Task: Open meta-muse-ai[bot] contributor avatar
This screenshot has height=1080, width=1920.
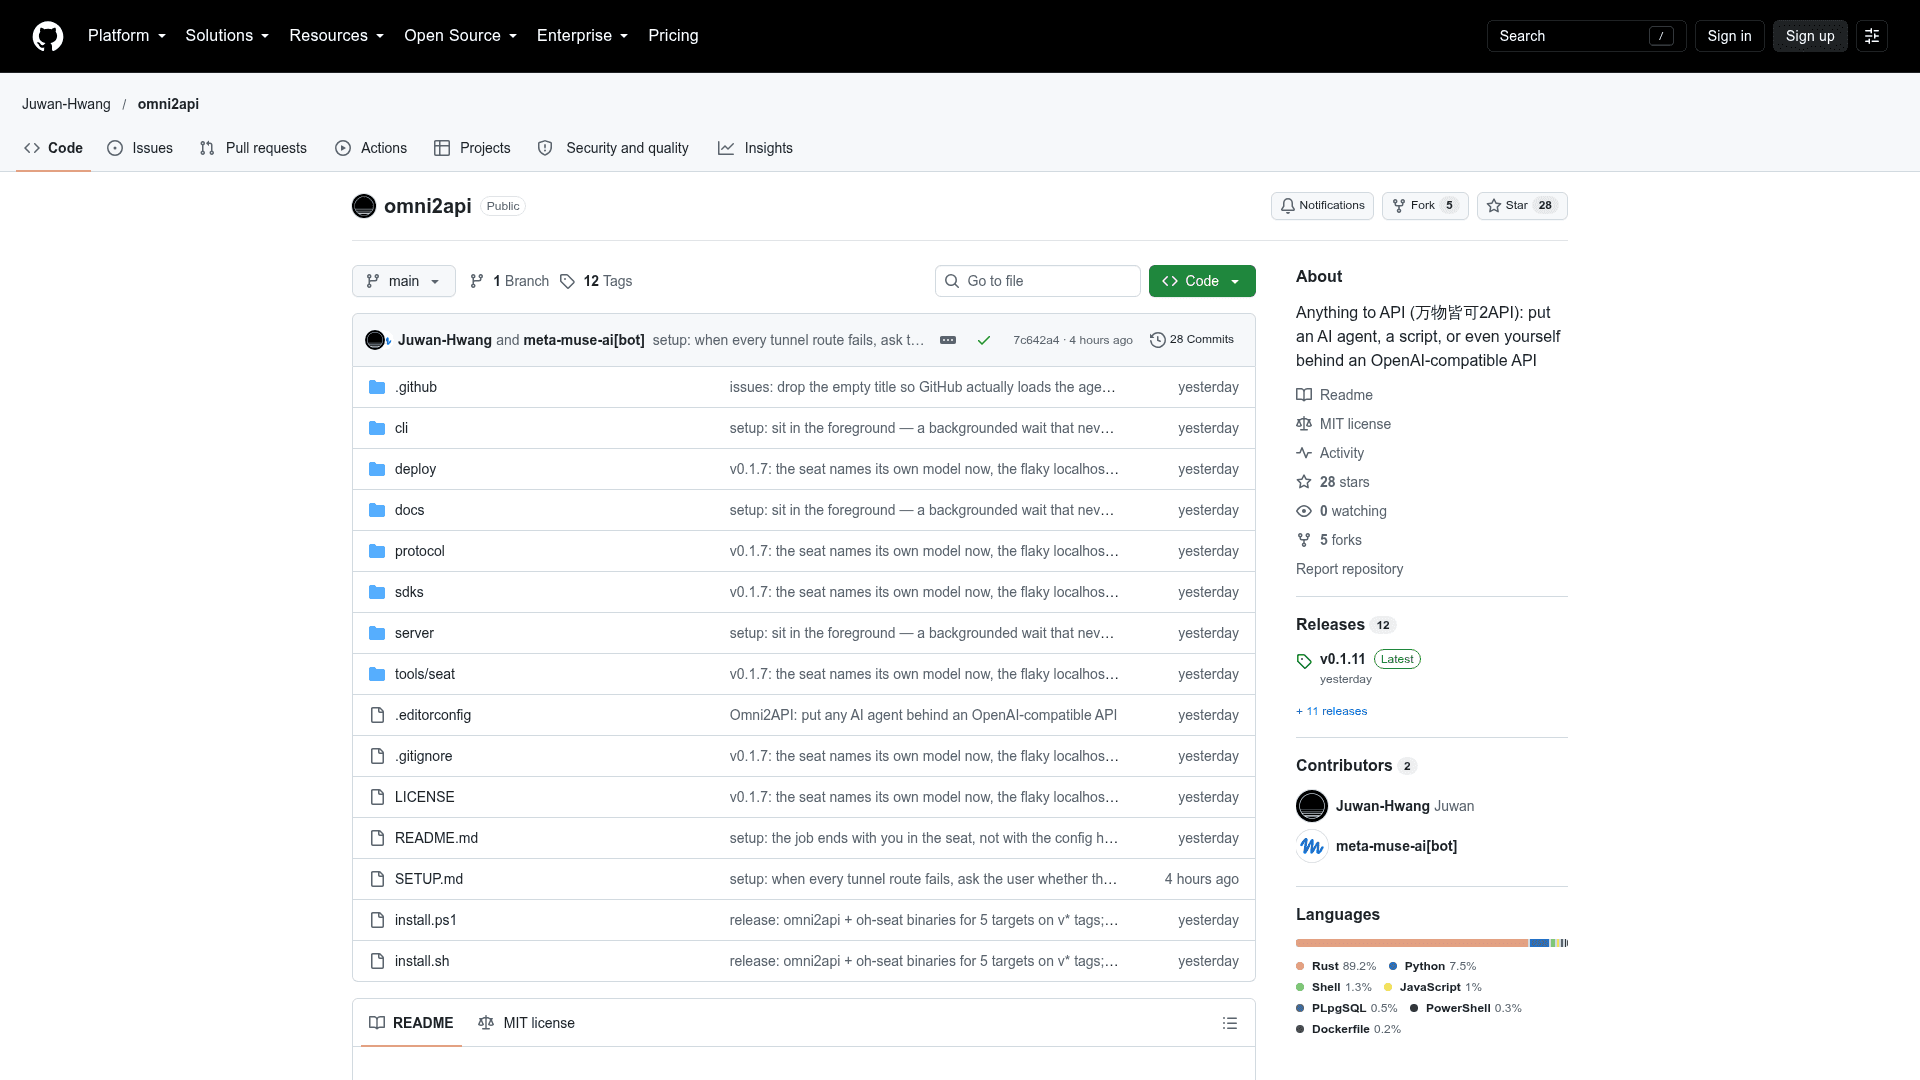Action: [1312, 846]
